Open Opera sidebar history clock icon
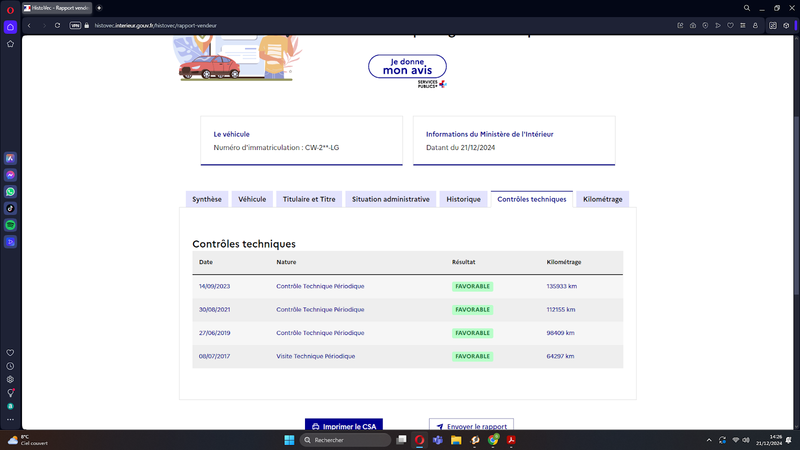 (x=10, y=366)
